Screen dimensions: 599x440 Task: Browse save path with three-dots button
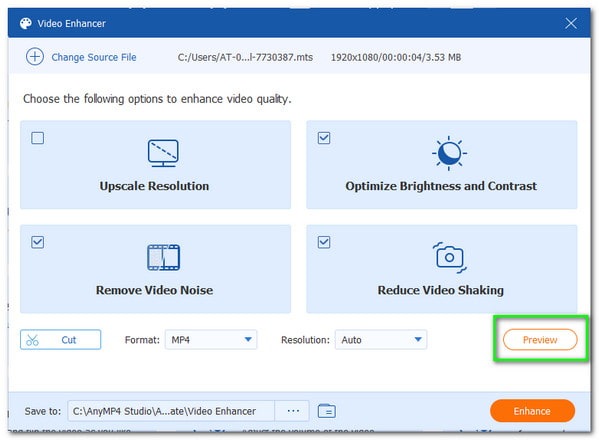[x=293, y=411]
